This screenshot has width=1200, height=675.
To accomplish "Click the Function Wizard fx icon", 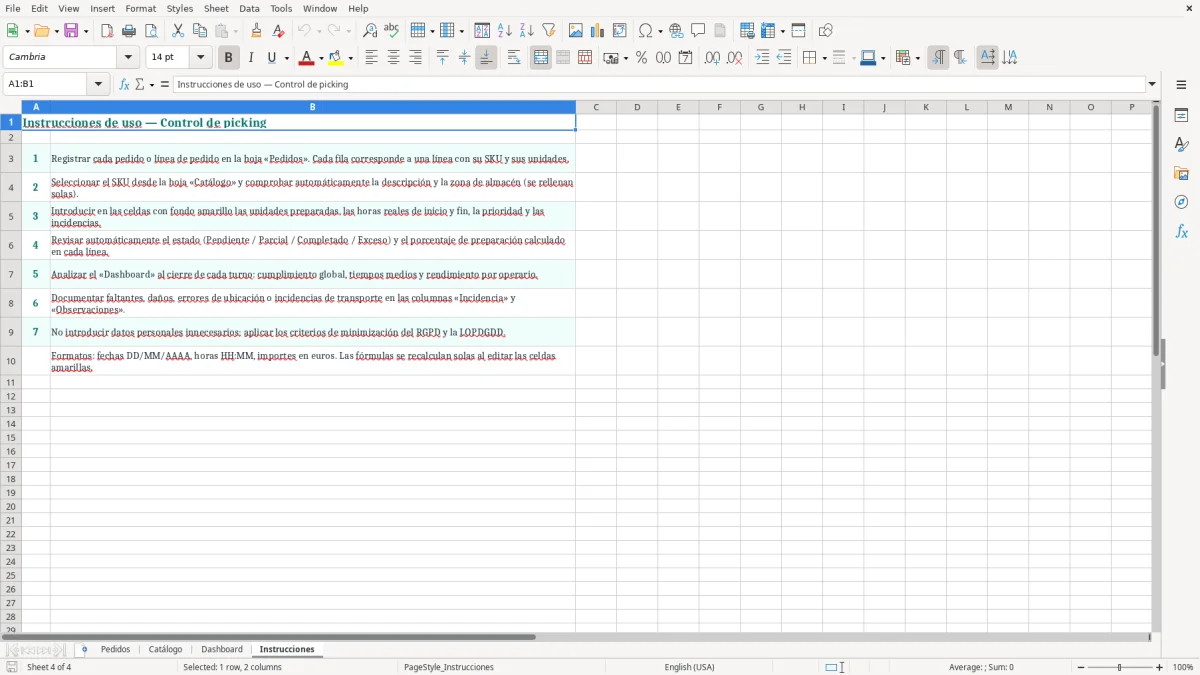I will pyautogui.click(x=125, y=85).
